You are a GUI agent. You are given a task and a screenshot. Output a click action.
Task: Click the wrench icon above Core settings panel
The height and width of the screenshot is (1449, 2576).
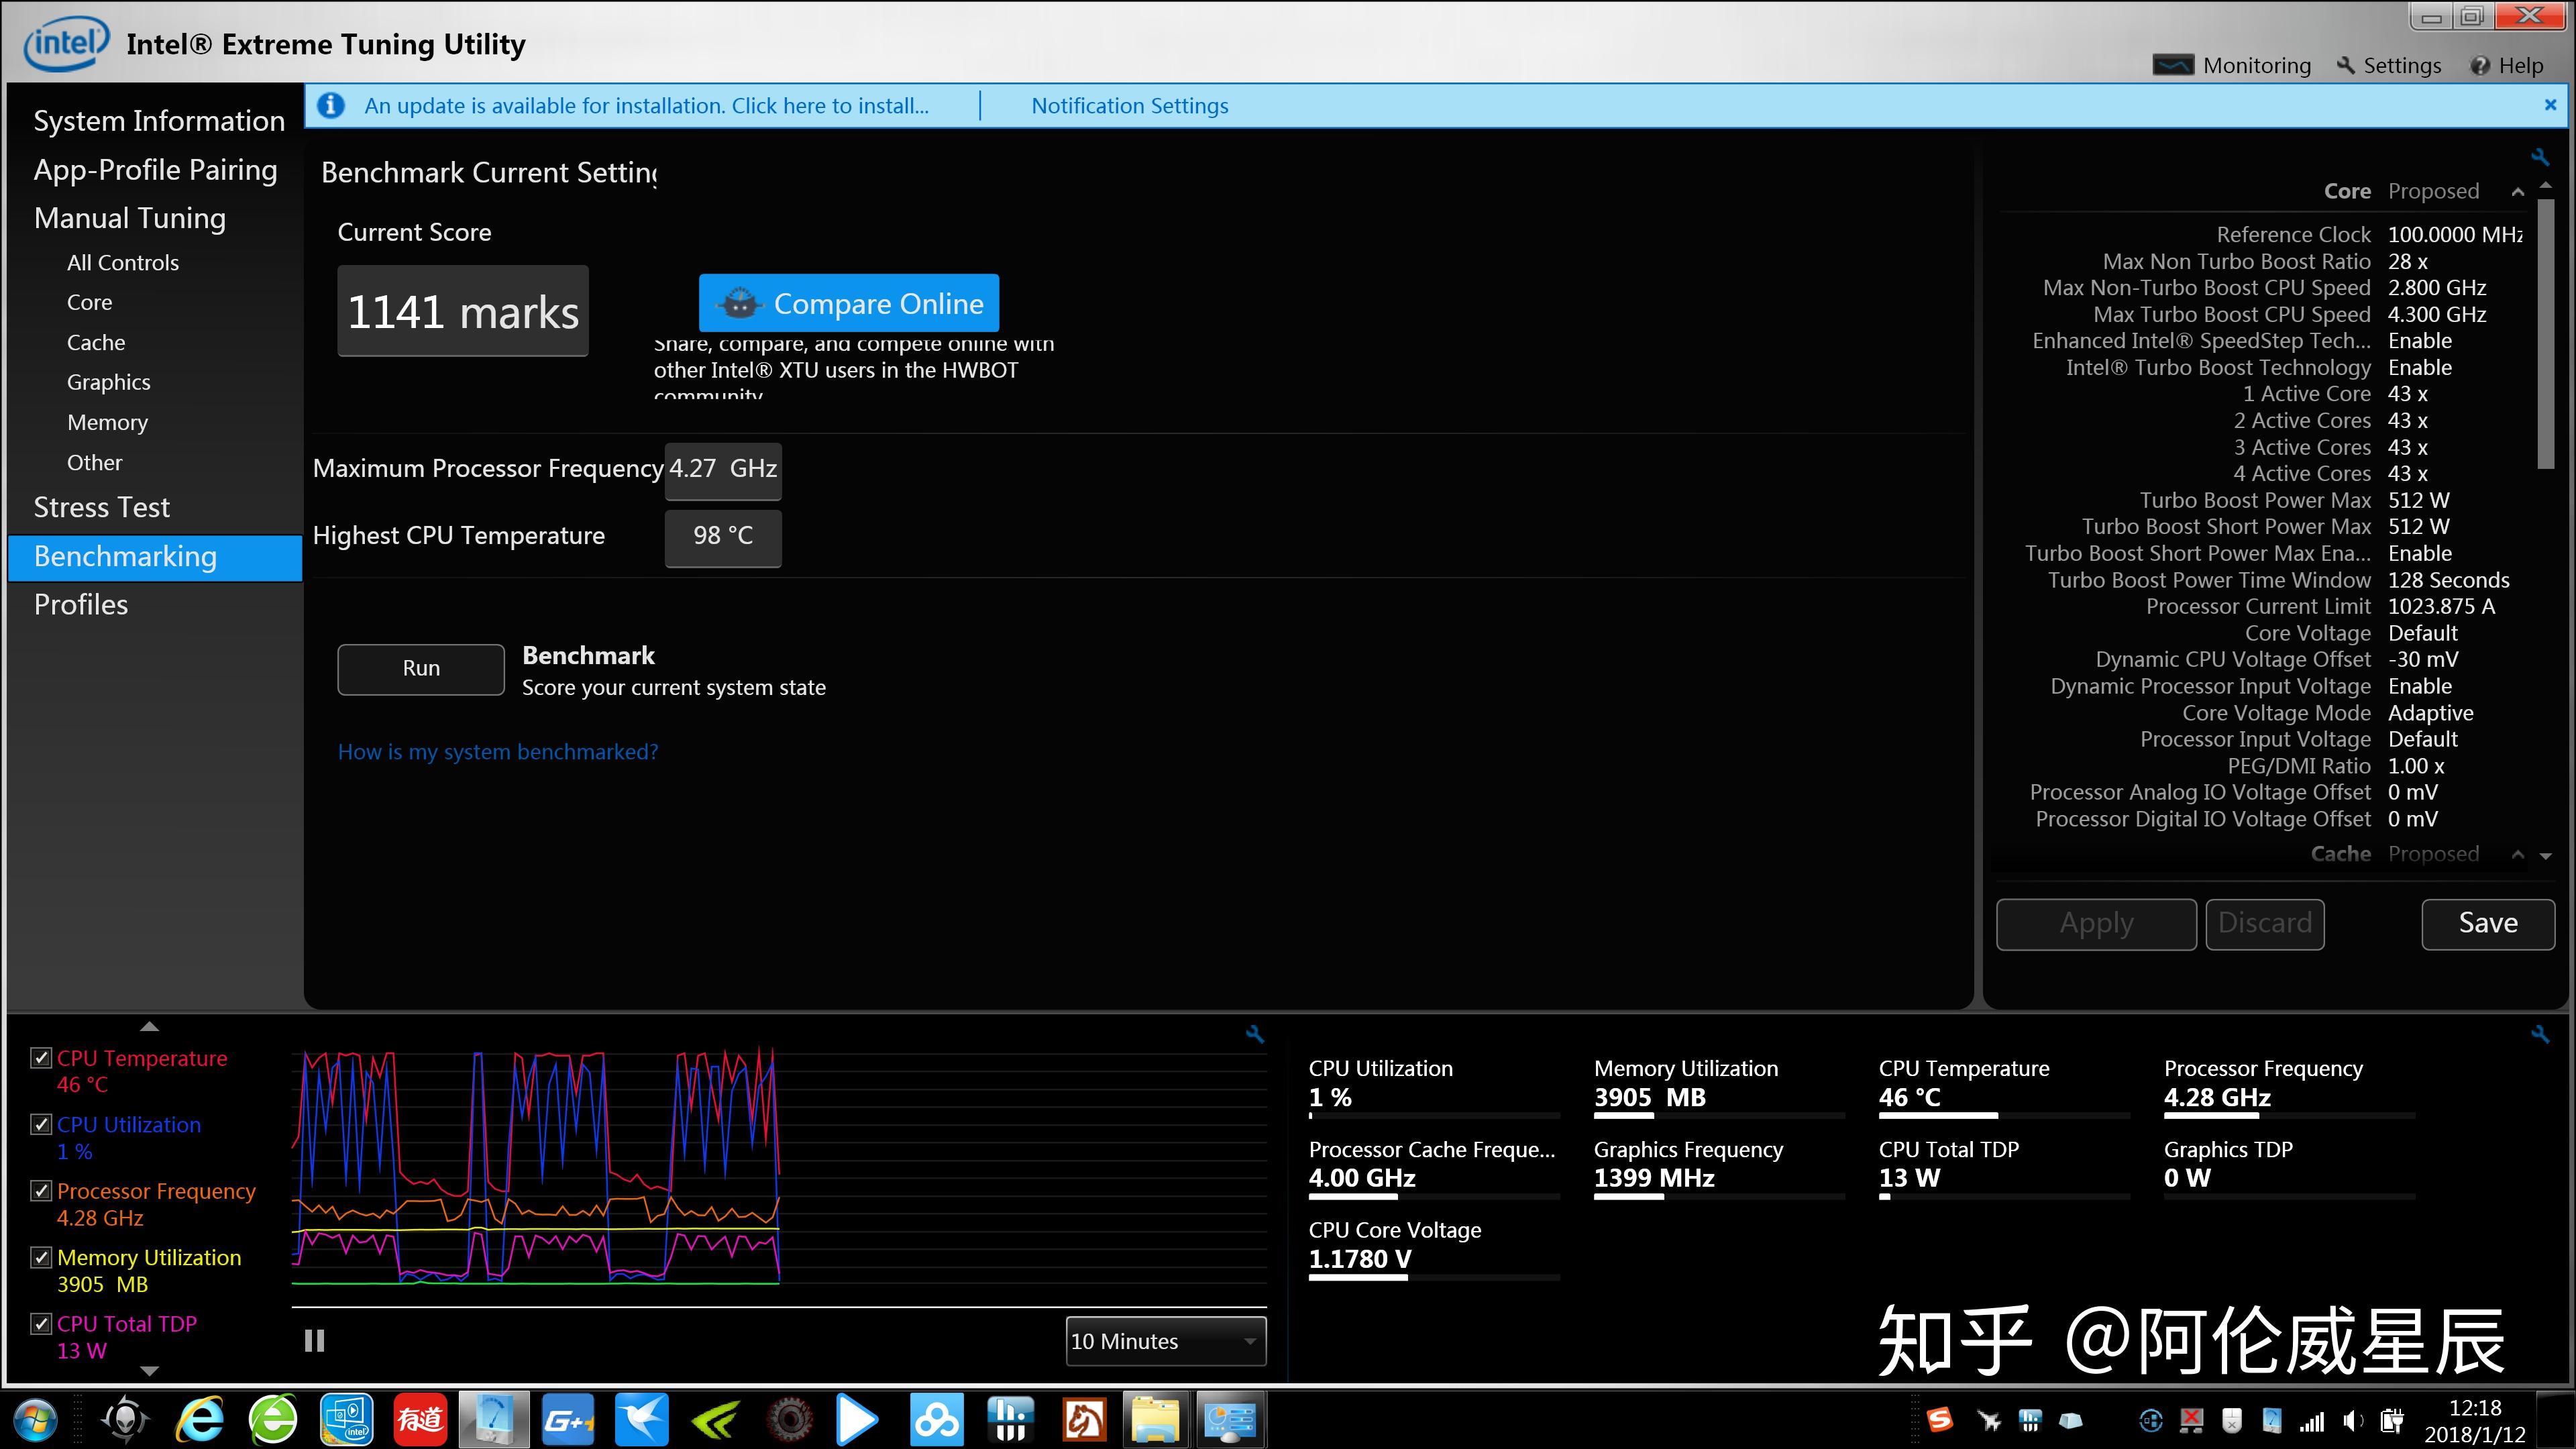(2539, 157)
